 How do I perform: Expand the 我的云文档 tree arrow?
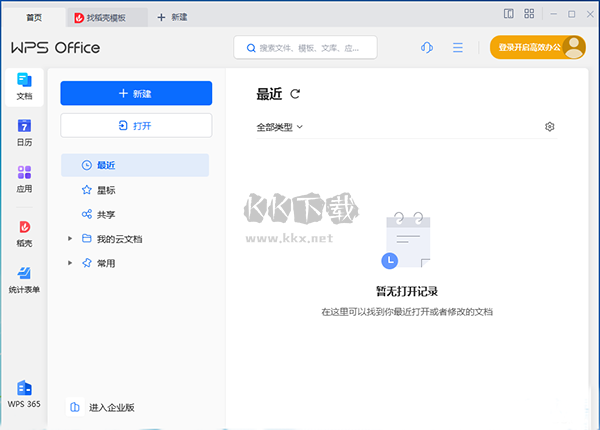point(70,239)
